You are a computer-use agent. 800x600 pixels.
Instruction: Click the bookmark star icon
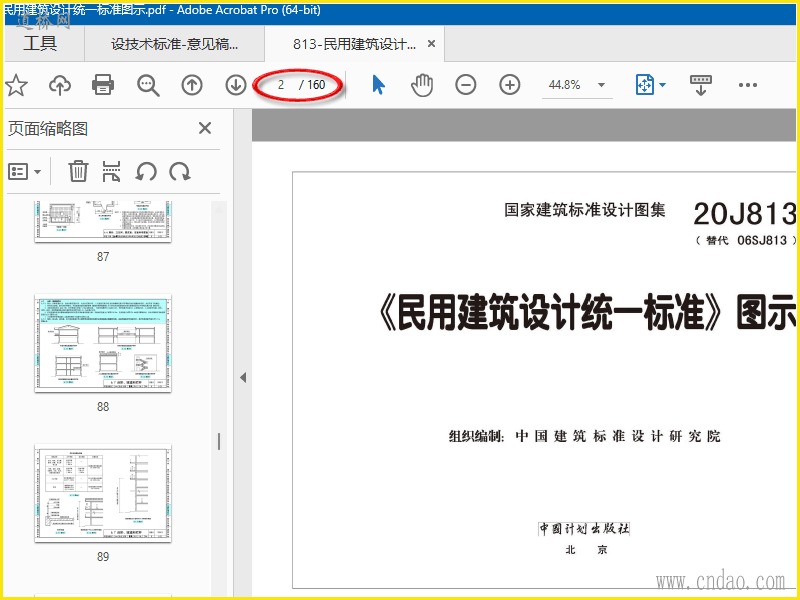point(16,85)
